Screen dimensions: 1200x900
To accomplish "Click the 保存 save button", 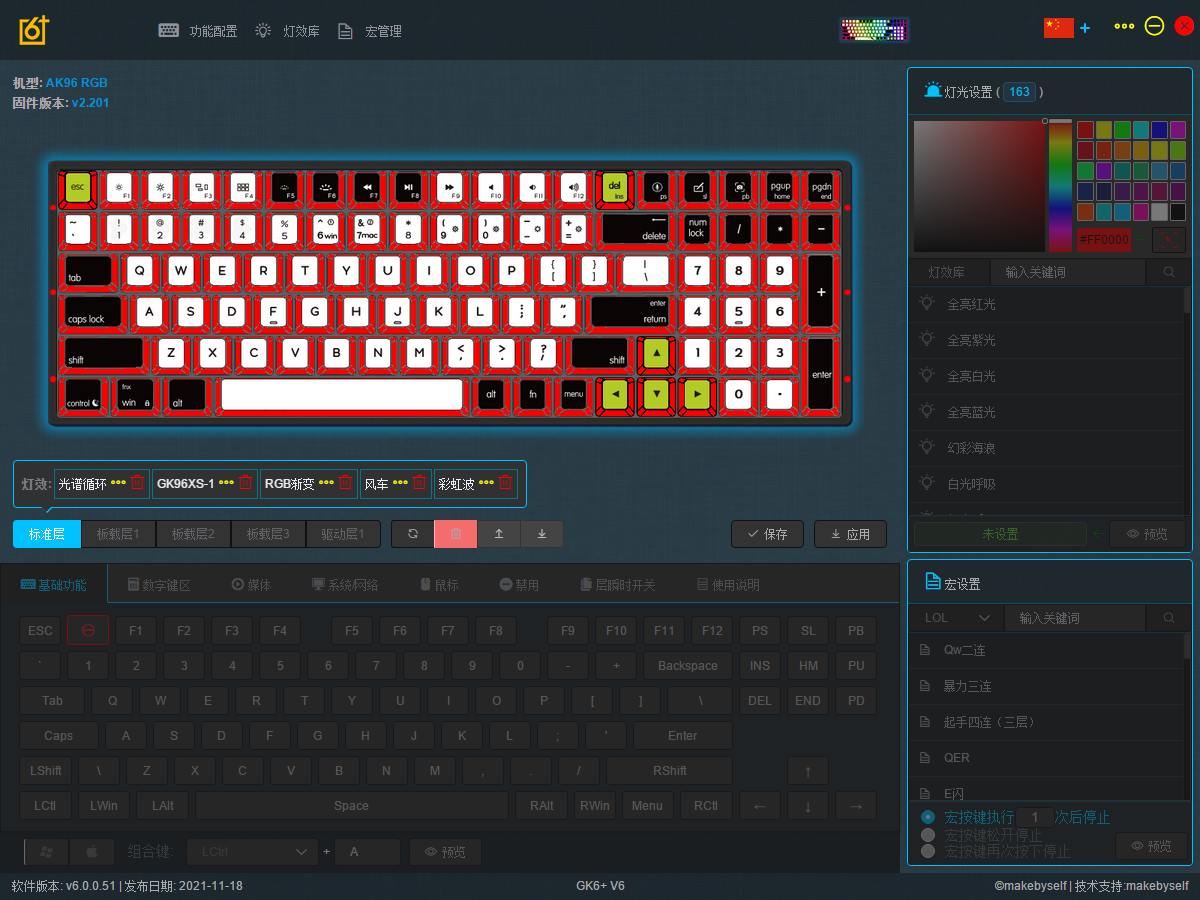I will (767, 534).
